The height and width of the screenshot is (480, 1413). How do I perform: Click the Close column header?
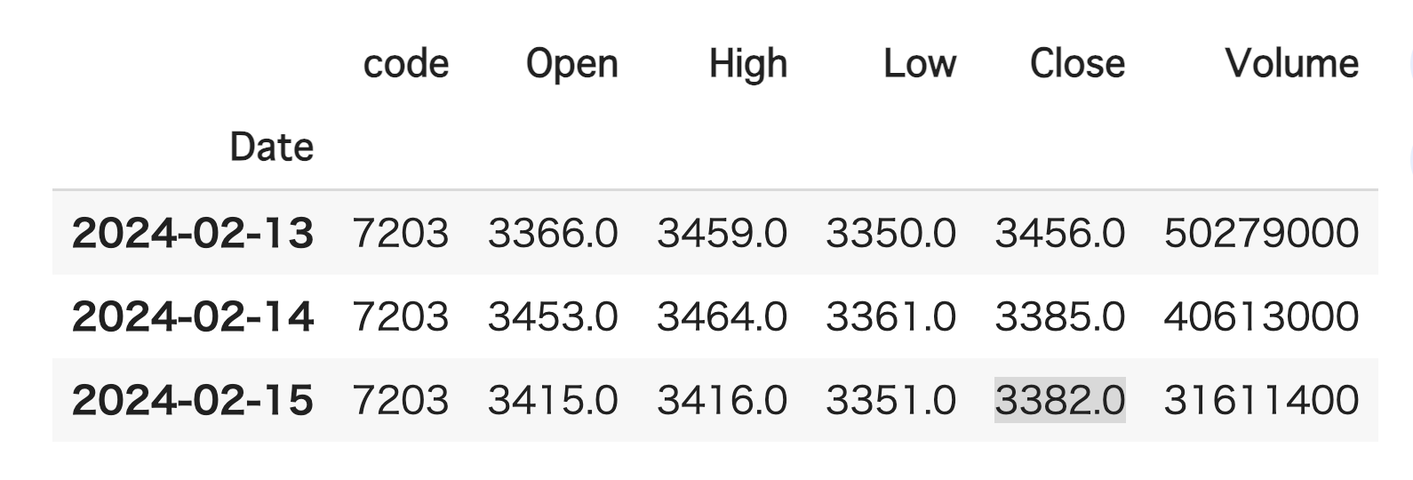tap(1077, 64)
